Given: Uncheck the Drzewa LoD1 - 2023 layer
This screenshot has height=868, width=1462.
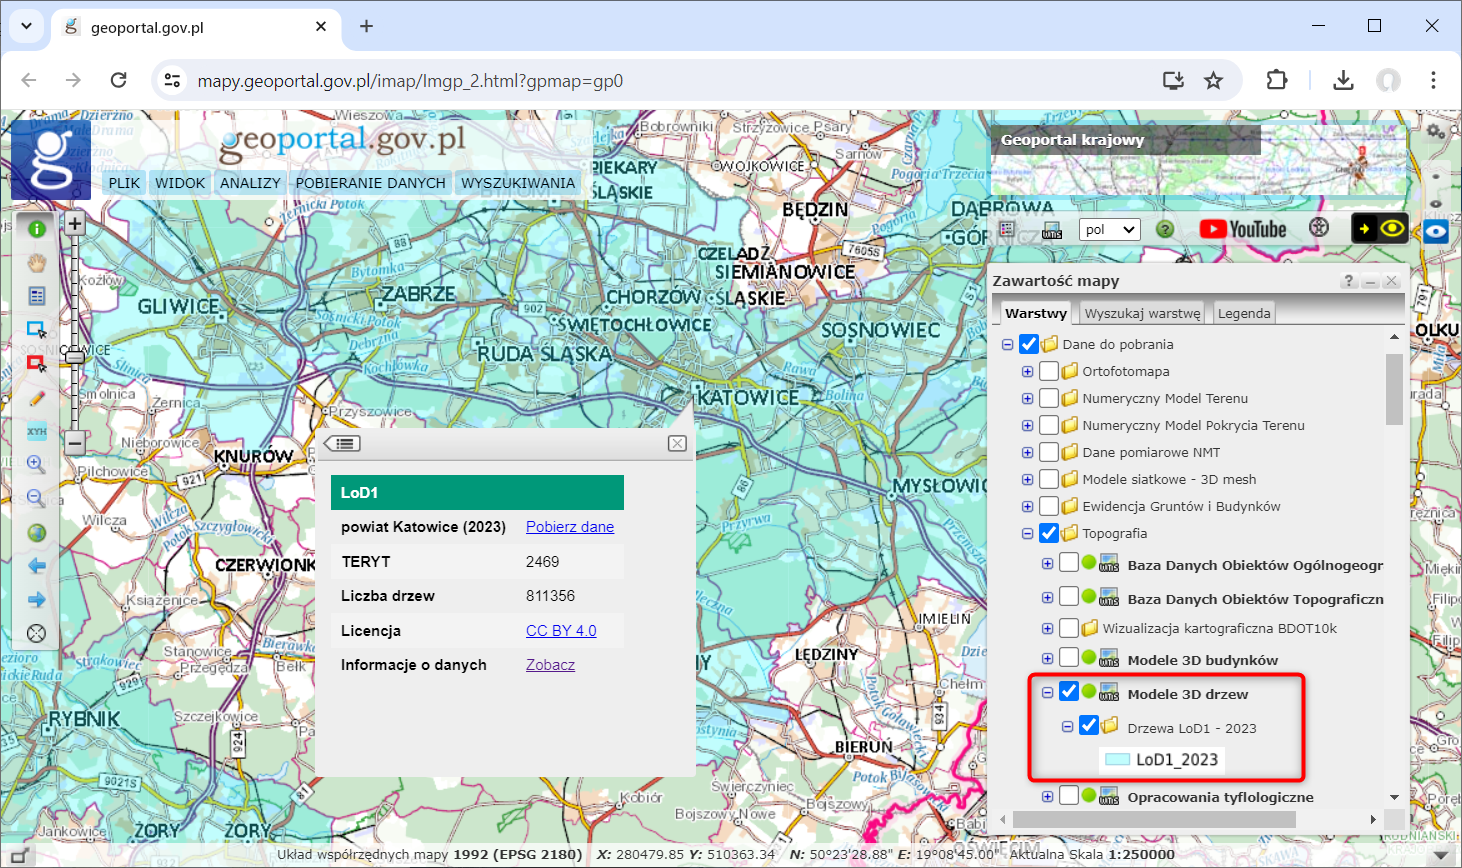Looking at the screenshot, I should (1088, 726).
